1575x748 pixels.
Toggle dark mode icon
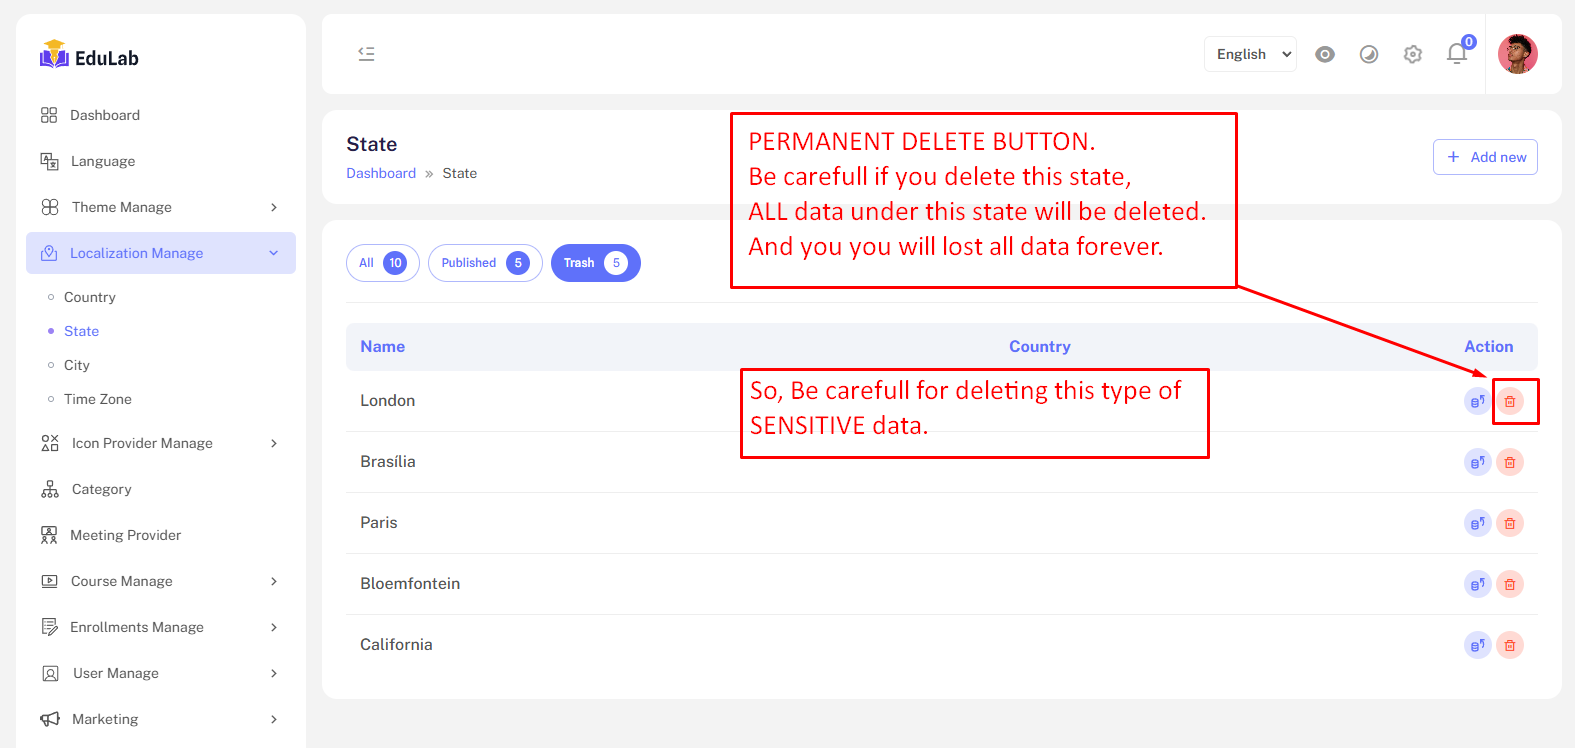[1369, 54]
